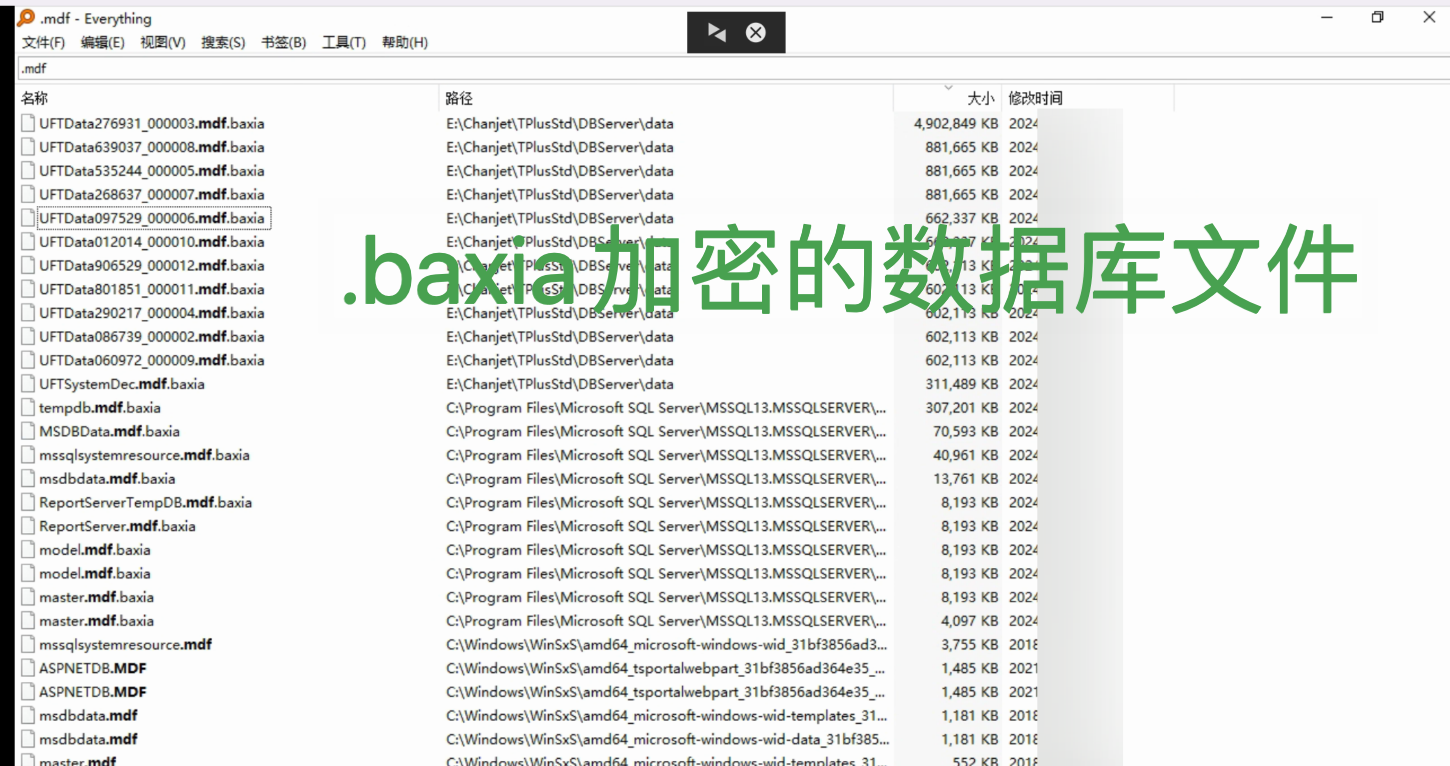Select file name UFTData097529_000006.mdf.baxia
Screen dimensions: 1450x766
tap(152, 218)
